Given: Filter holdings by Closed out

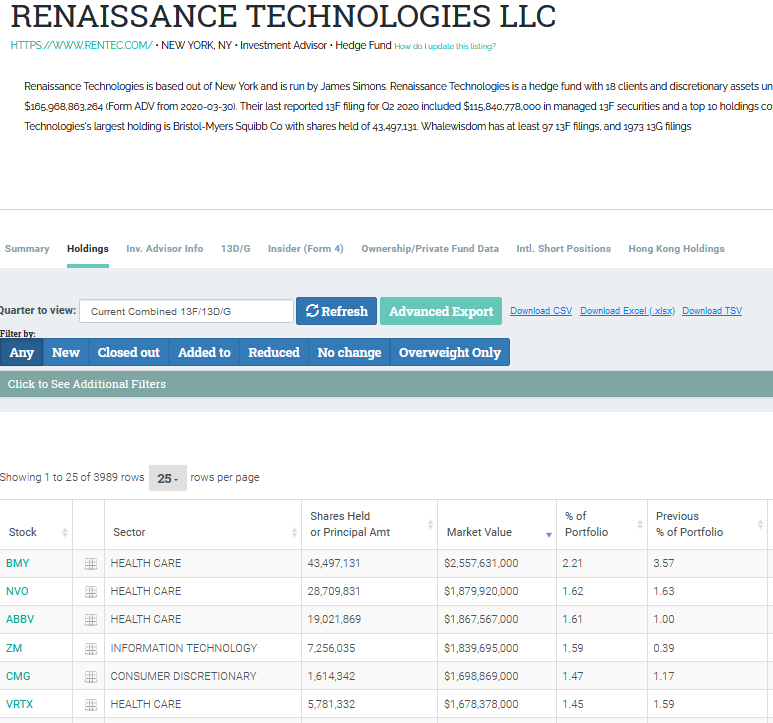Looking at the screenshot, I should point(128,352).
